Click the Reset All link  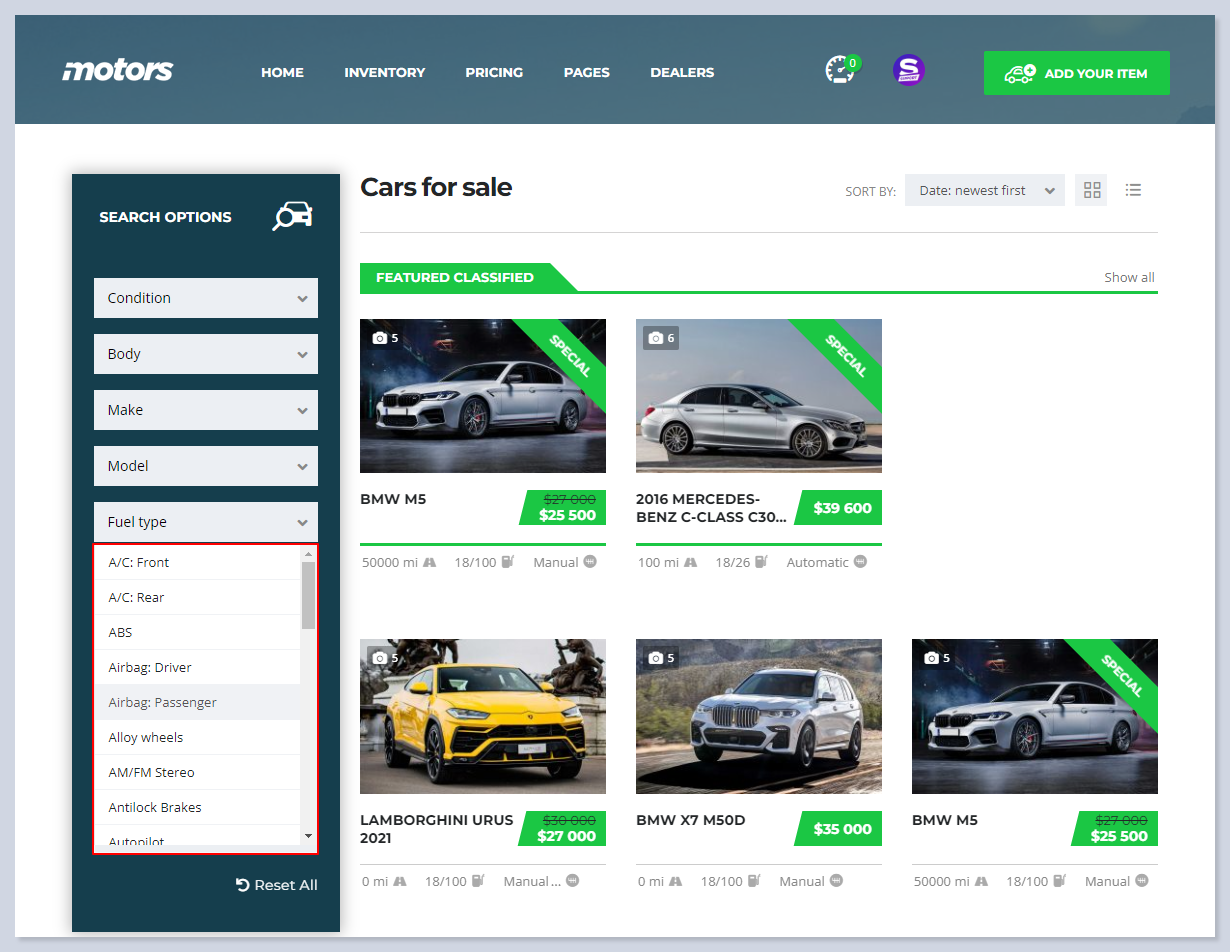click(276, 885)
